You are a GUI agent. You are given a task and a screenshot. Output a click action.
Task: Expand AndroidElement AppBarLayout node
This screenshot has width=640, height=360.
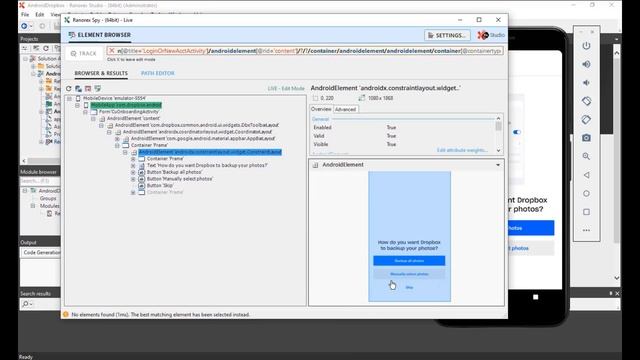click(117, 139)
